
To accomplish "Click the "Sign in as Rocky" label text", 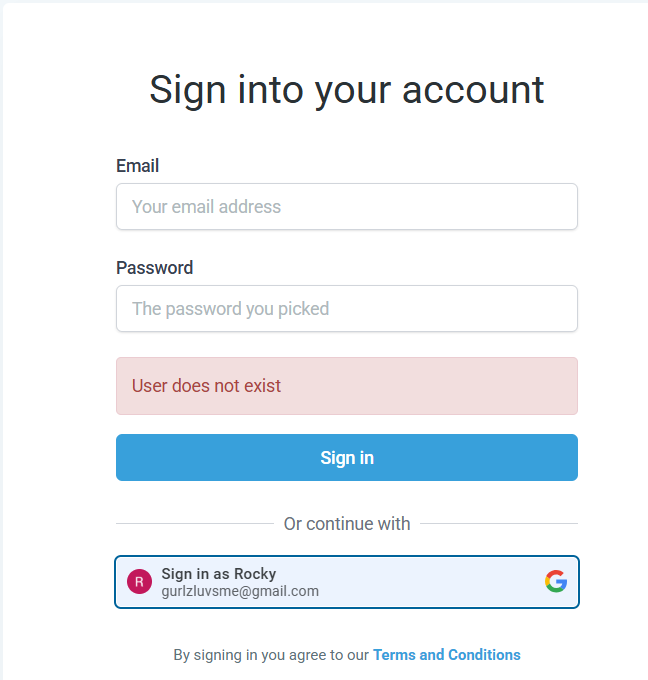I will point(219,573).
